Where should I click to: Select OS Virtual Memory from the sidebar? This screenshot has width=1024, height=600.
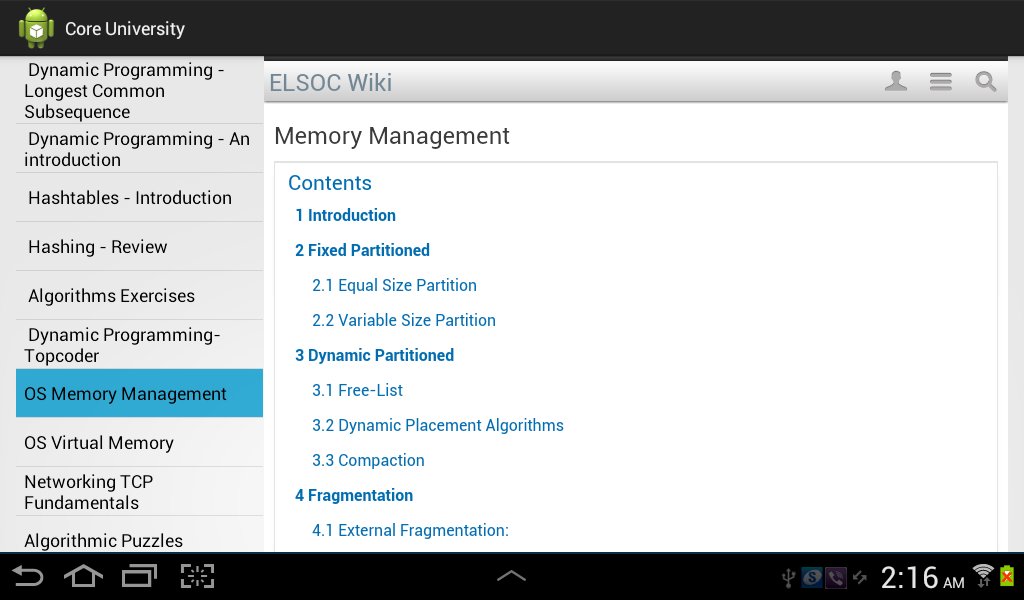[102, 442]
